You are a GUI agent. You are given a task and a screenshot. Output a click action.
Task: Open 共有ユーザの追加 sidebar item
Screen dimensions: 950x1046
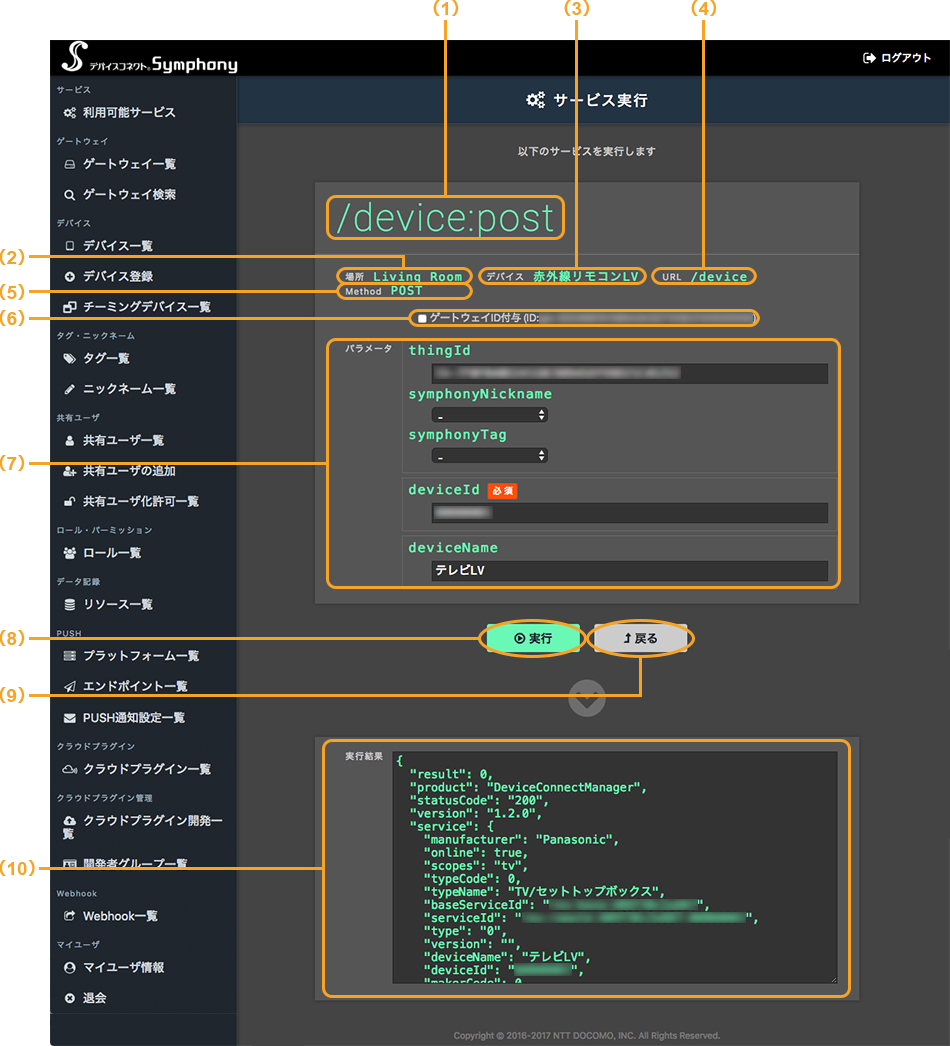click(129, 471)
